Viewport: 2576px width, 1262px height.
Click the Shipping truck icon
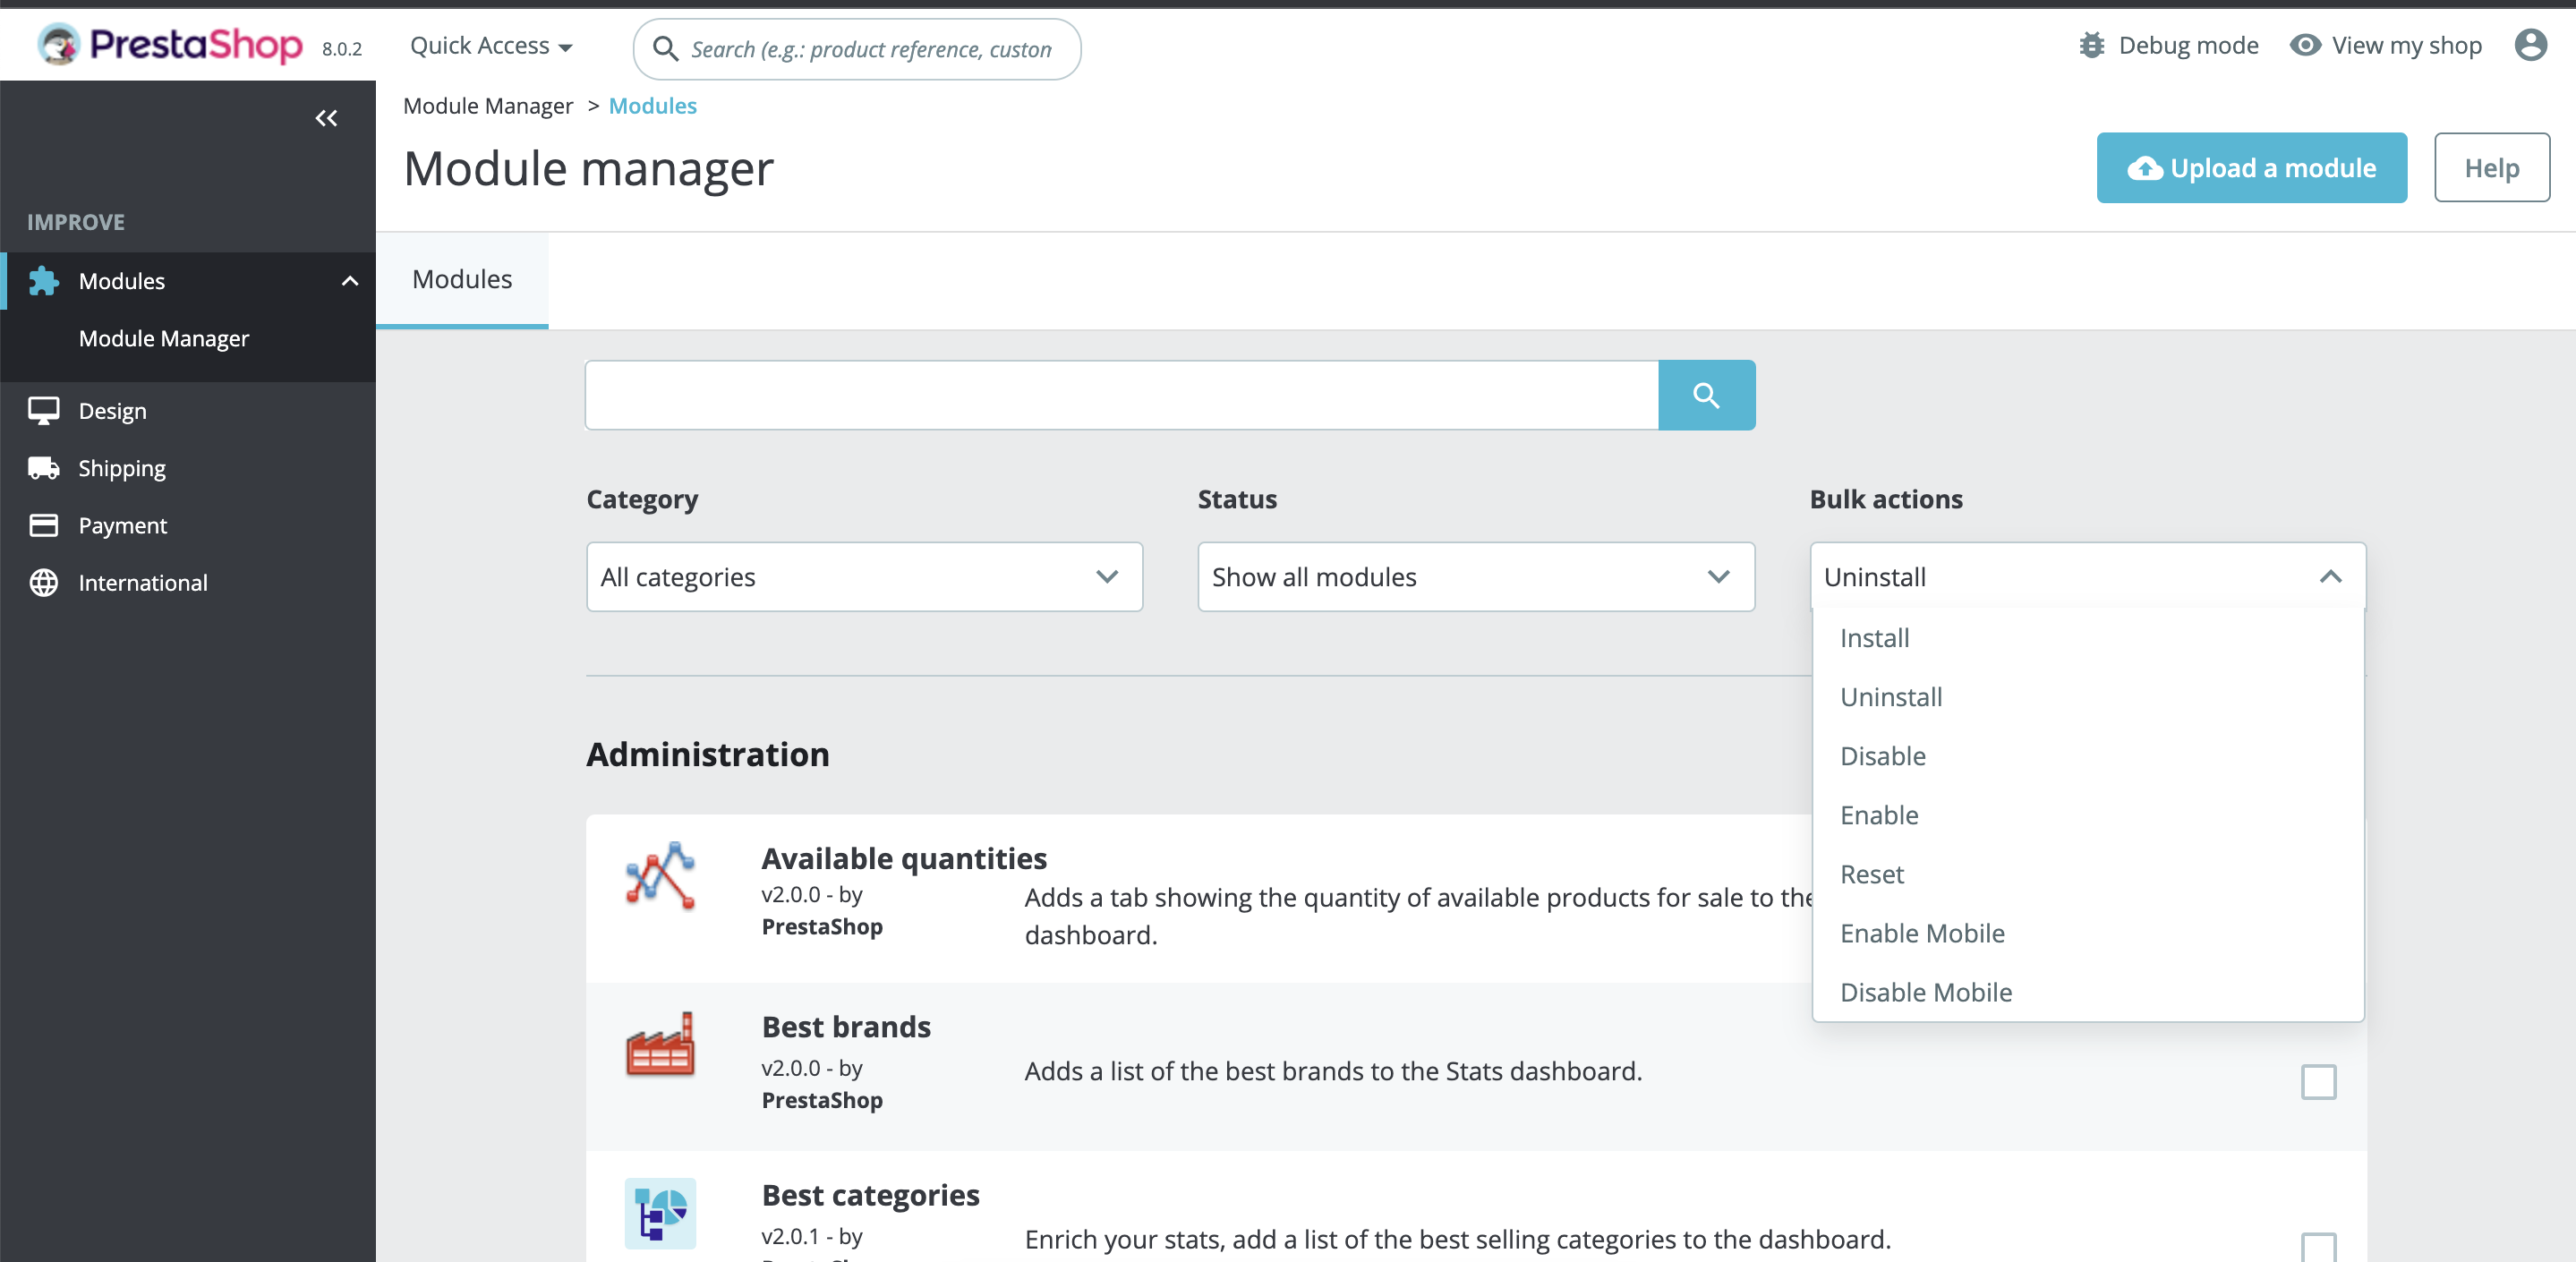point(44,466)
